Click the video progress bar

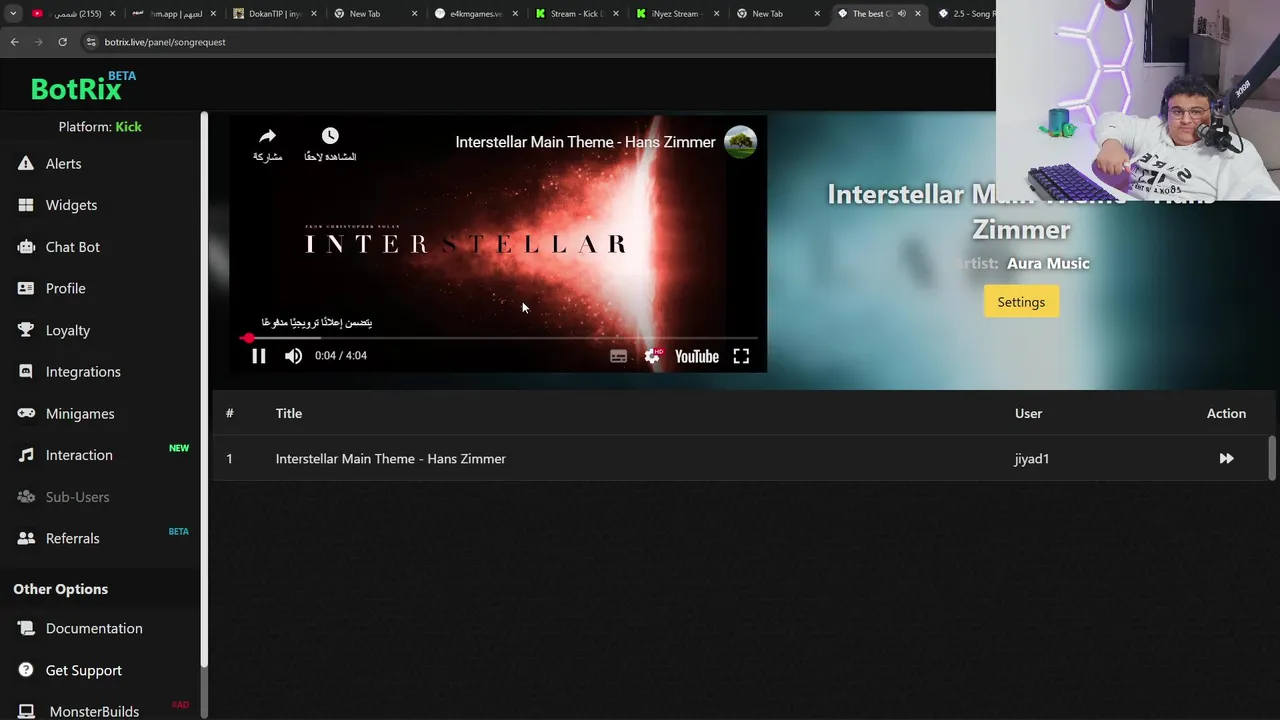pyautogui.click(x=498, y=338)
